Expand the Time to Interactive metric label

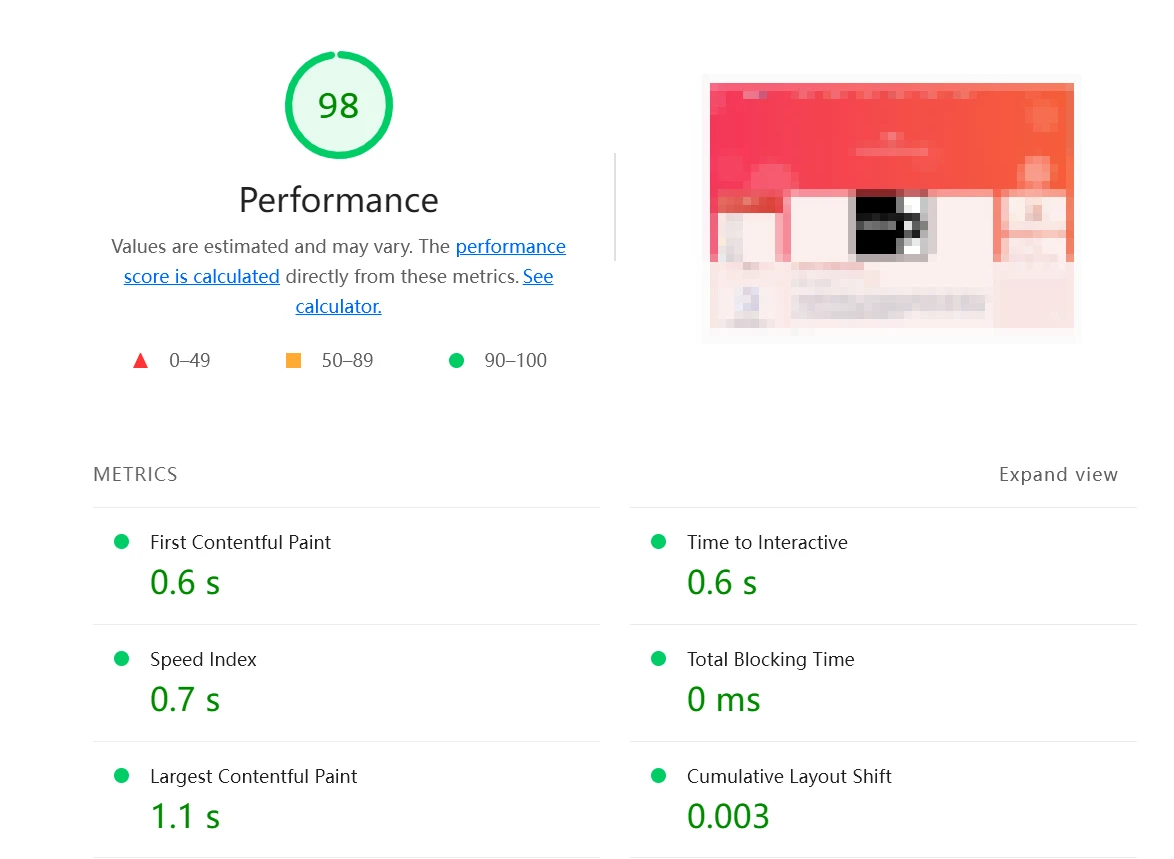pyautogui.click(x=766, y=543)
